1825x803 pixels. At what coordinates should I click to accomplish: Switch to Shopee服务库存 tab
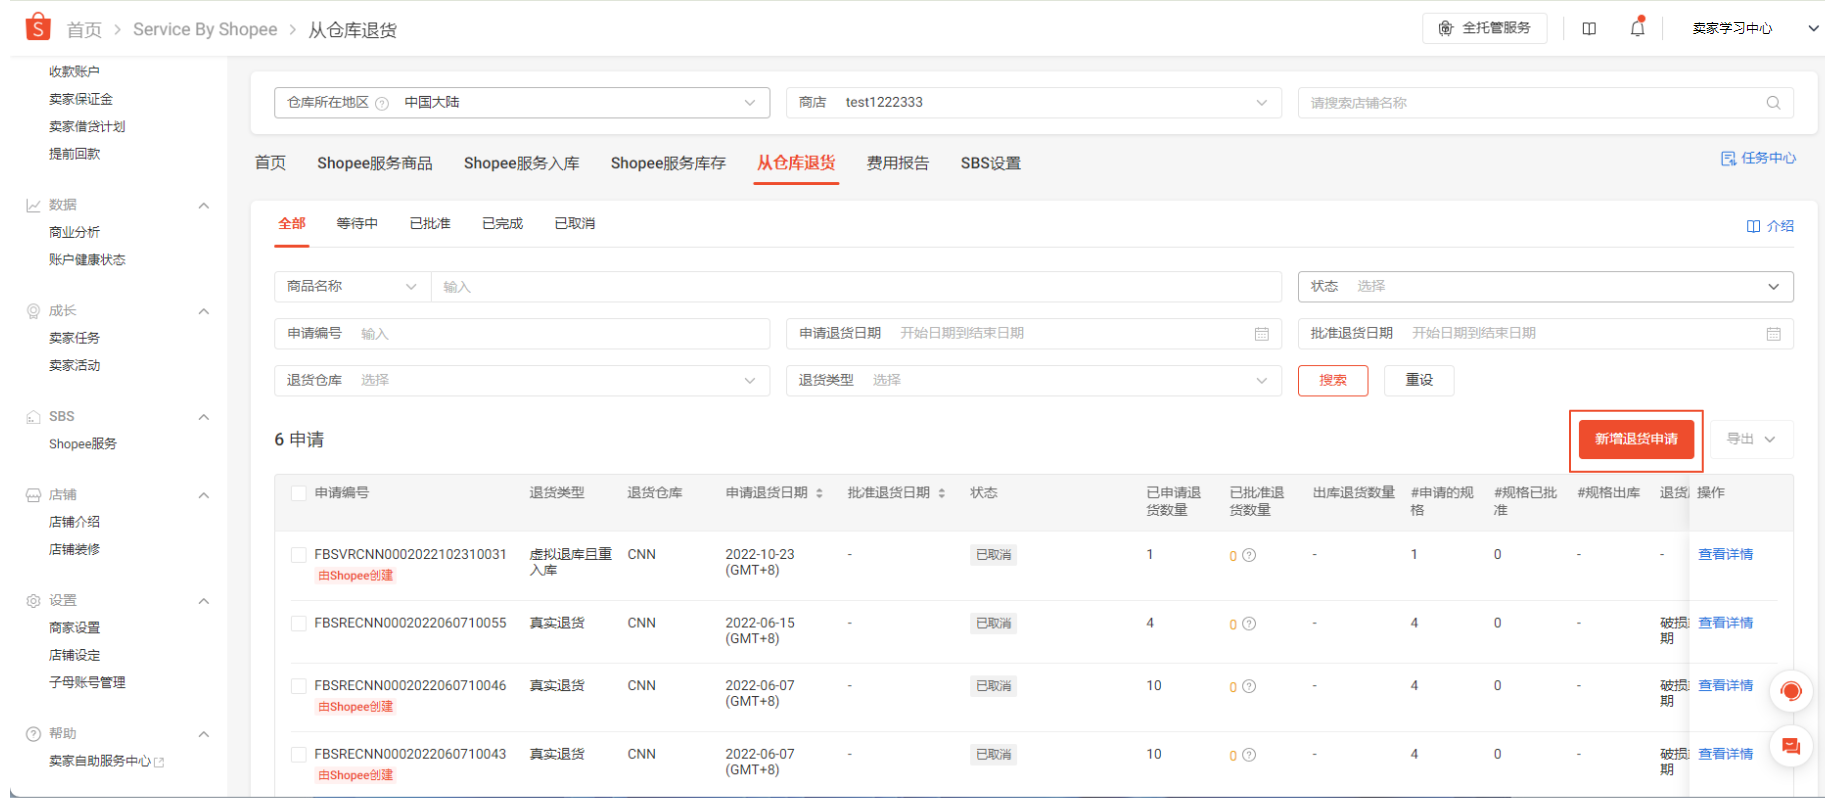[x=668, y=163]
